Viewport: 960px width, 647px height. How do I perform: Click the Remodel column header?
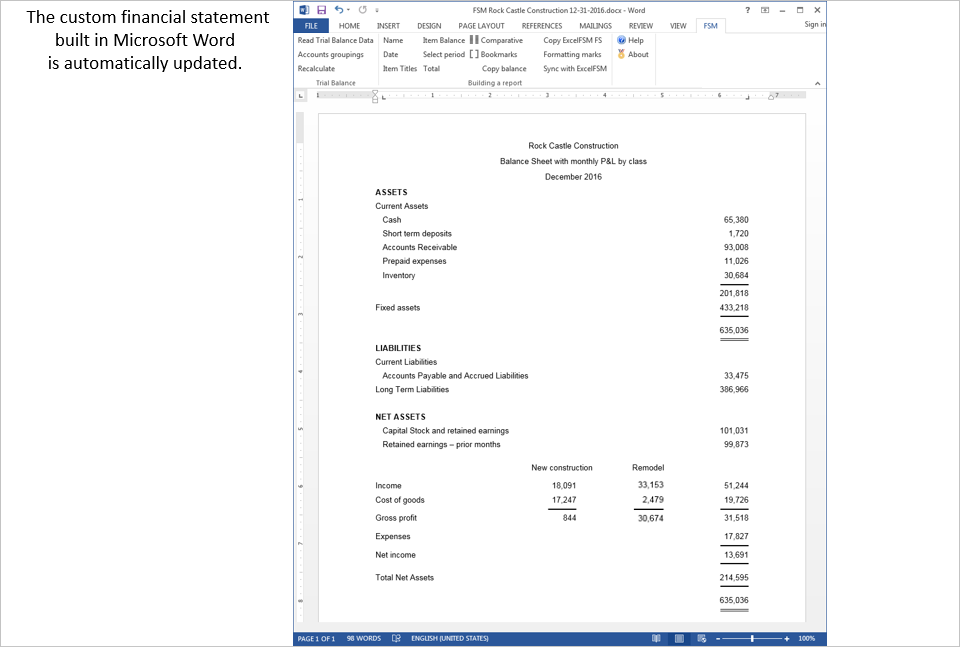tap(648, 468)
